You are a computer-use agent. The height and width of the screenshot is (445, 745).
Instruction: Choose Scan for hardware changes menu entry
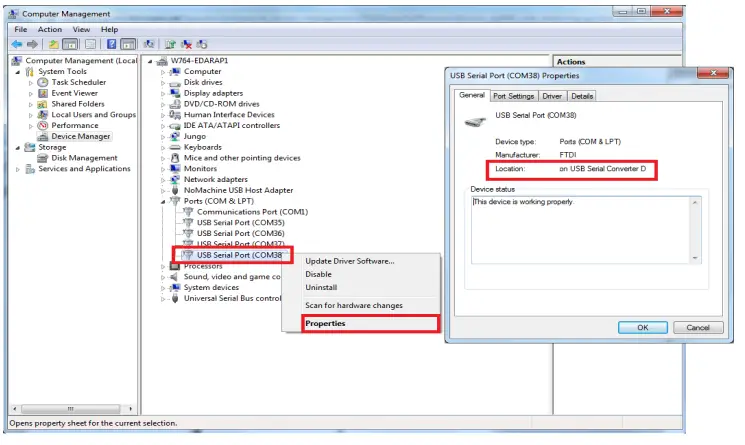pyautogui.click(x=354, y=305)
